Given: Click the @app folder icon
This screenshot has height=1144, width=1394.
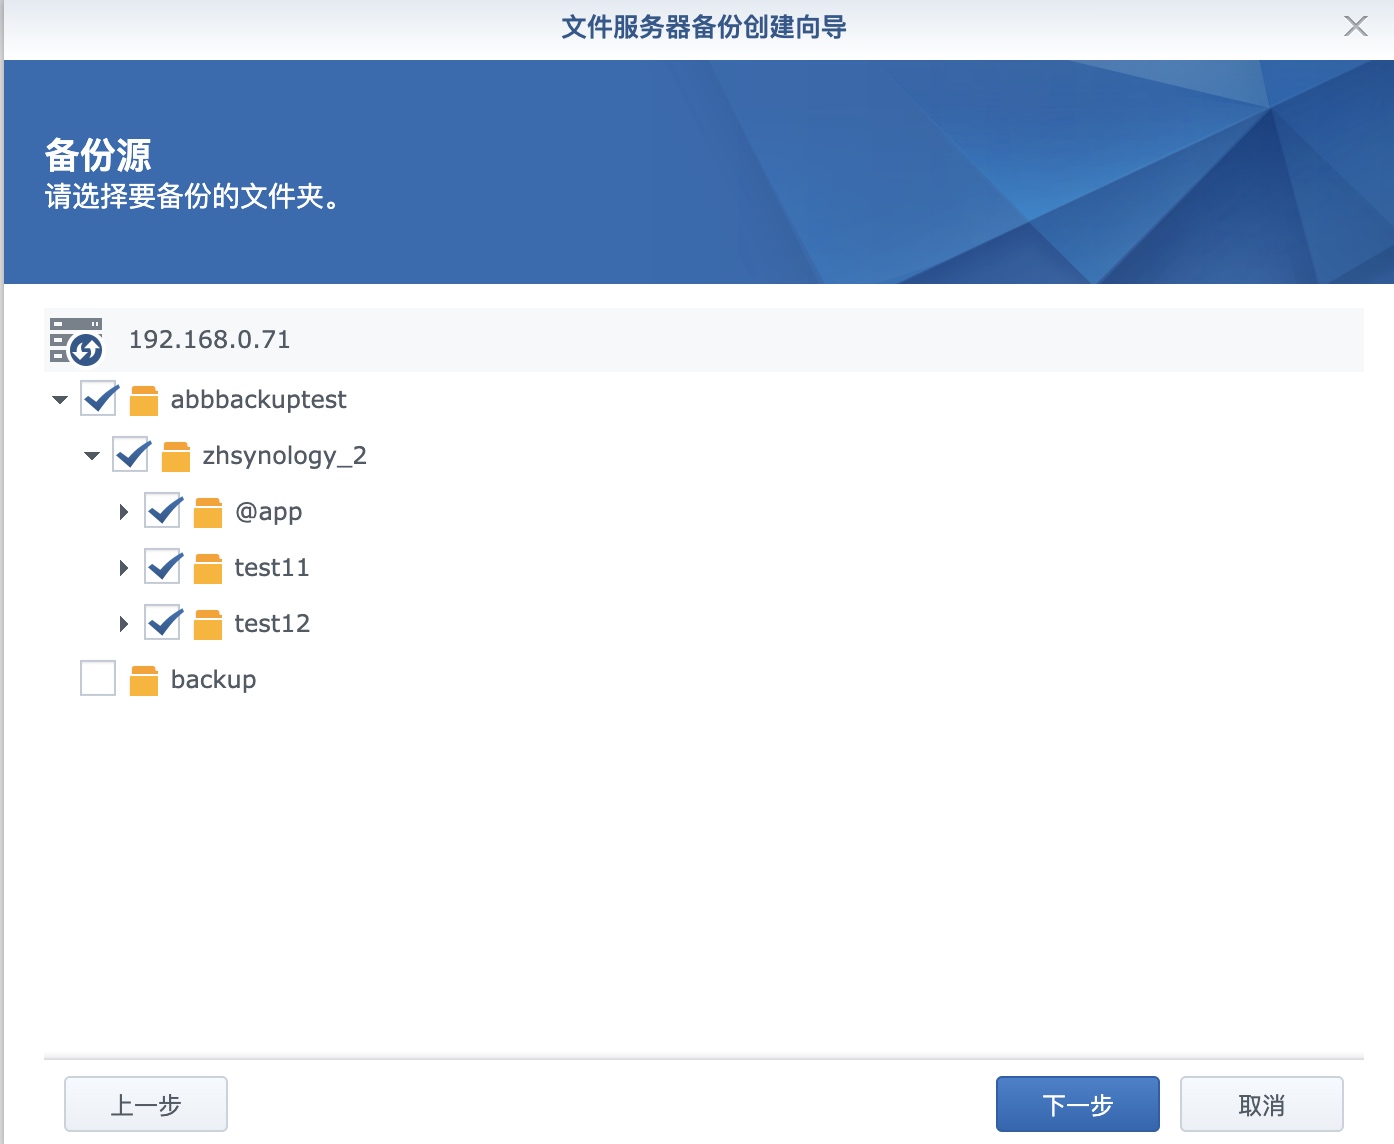Looking at the screenshot, I should click(208, 512).
